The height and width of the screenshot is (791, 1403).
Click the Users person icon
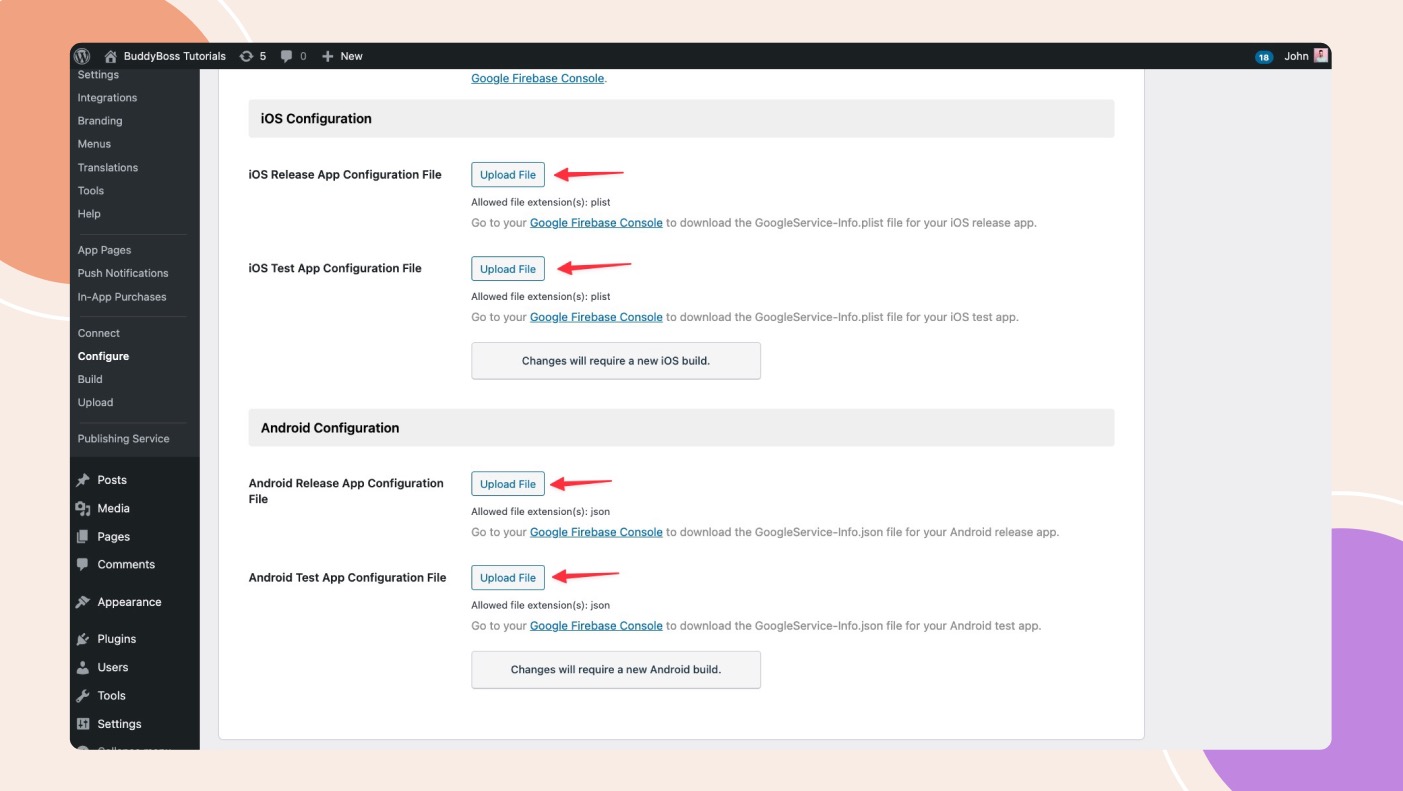point(83,667)
